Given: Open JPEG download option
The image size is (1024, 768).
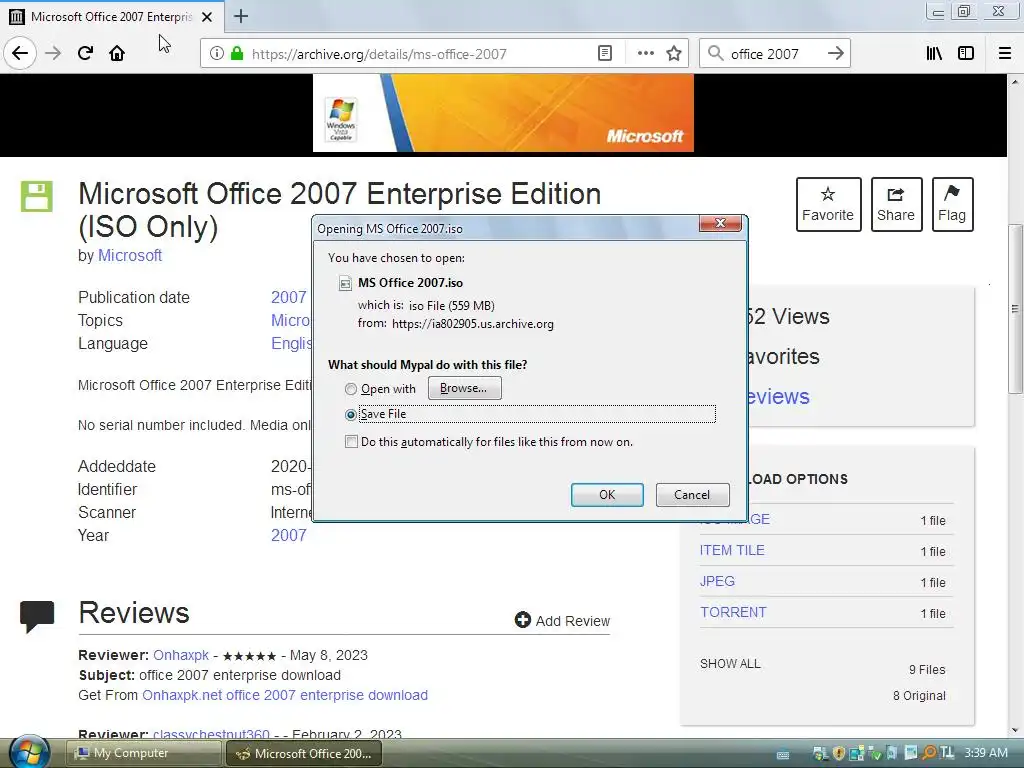Looking at the screenshot, I should click(717, 581).
